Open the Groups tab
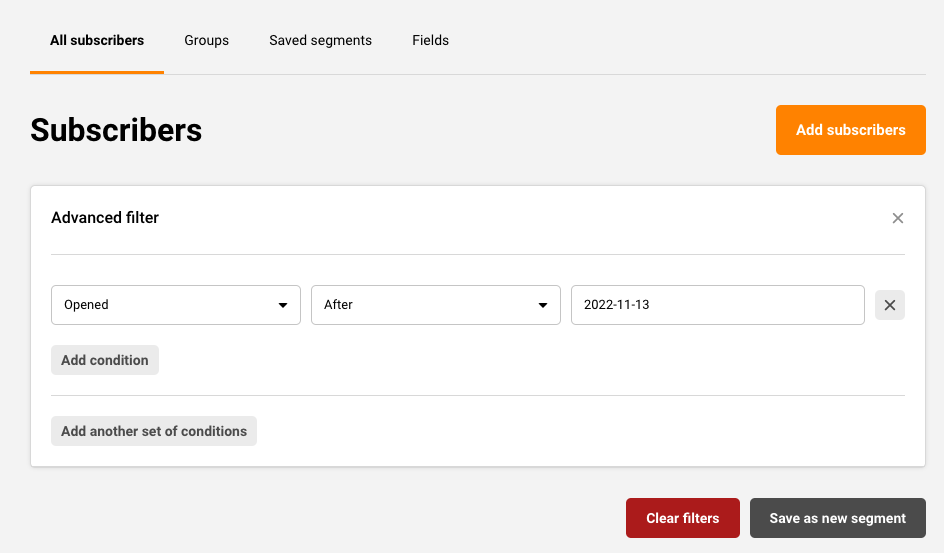This screenshot has height=553, width=944. click(206, 41)
